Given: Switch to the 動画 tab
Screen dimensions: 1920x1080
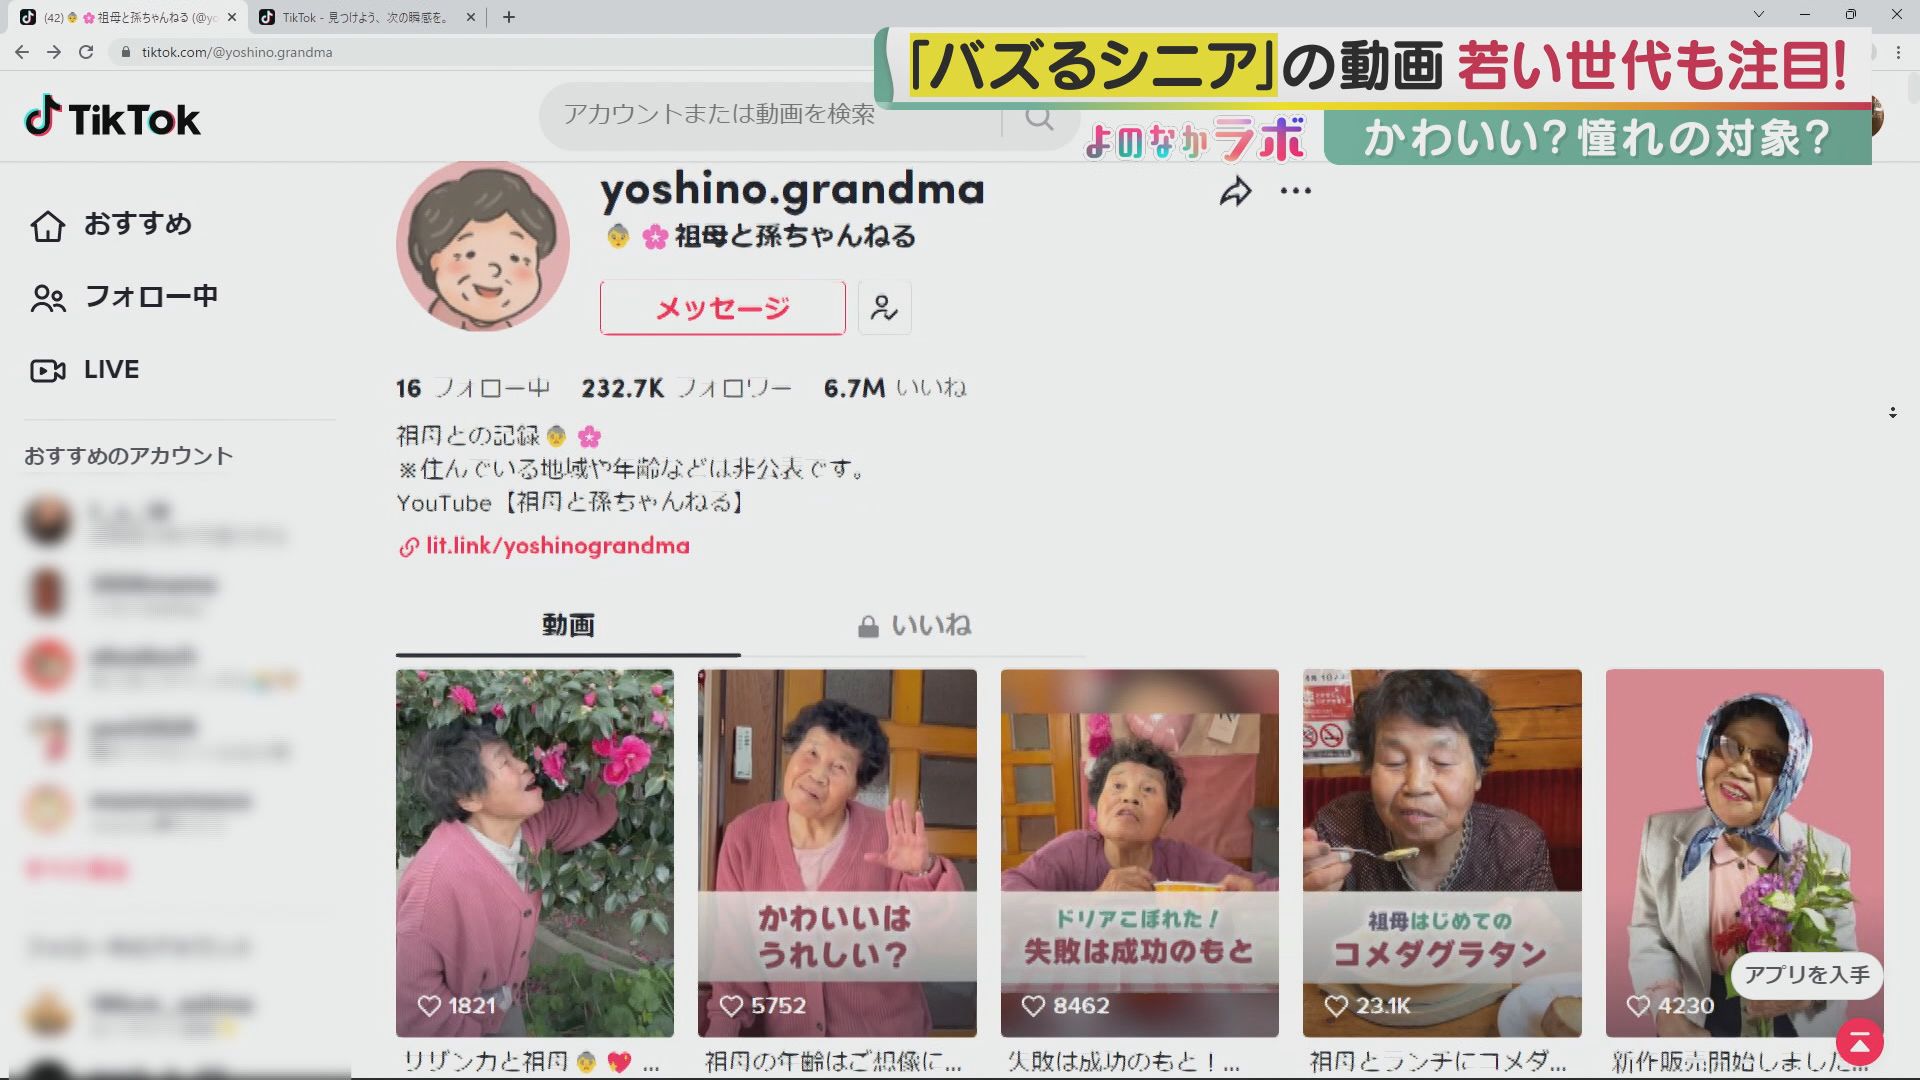Looking at the screenshot, I should tap(568, 626).
